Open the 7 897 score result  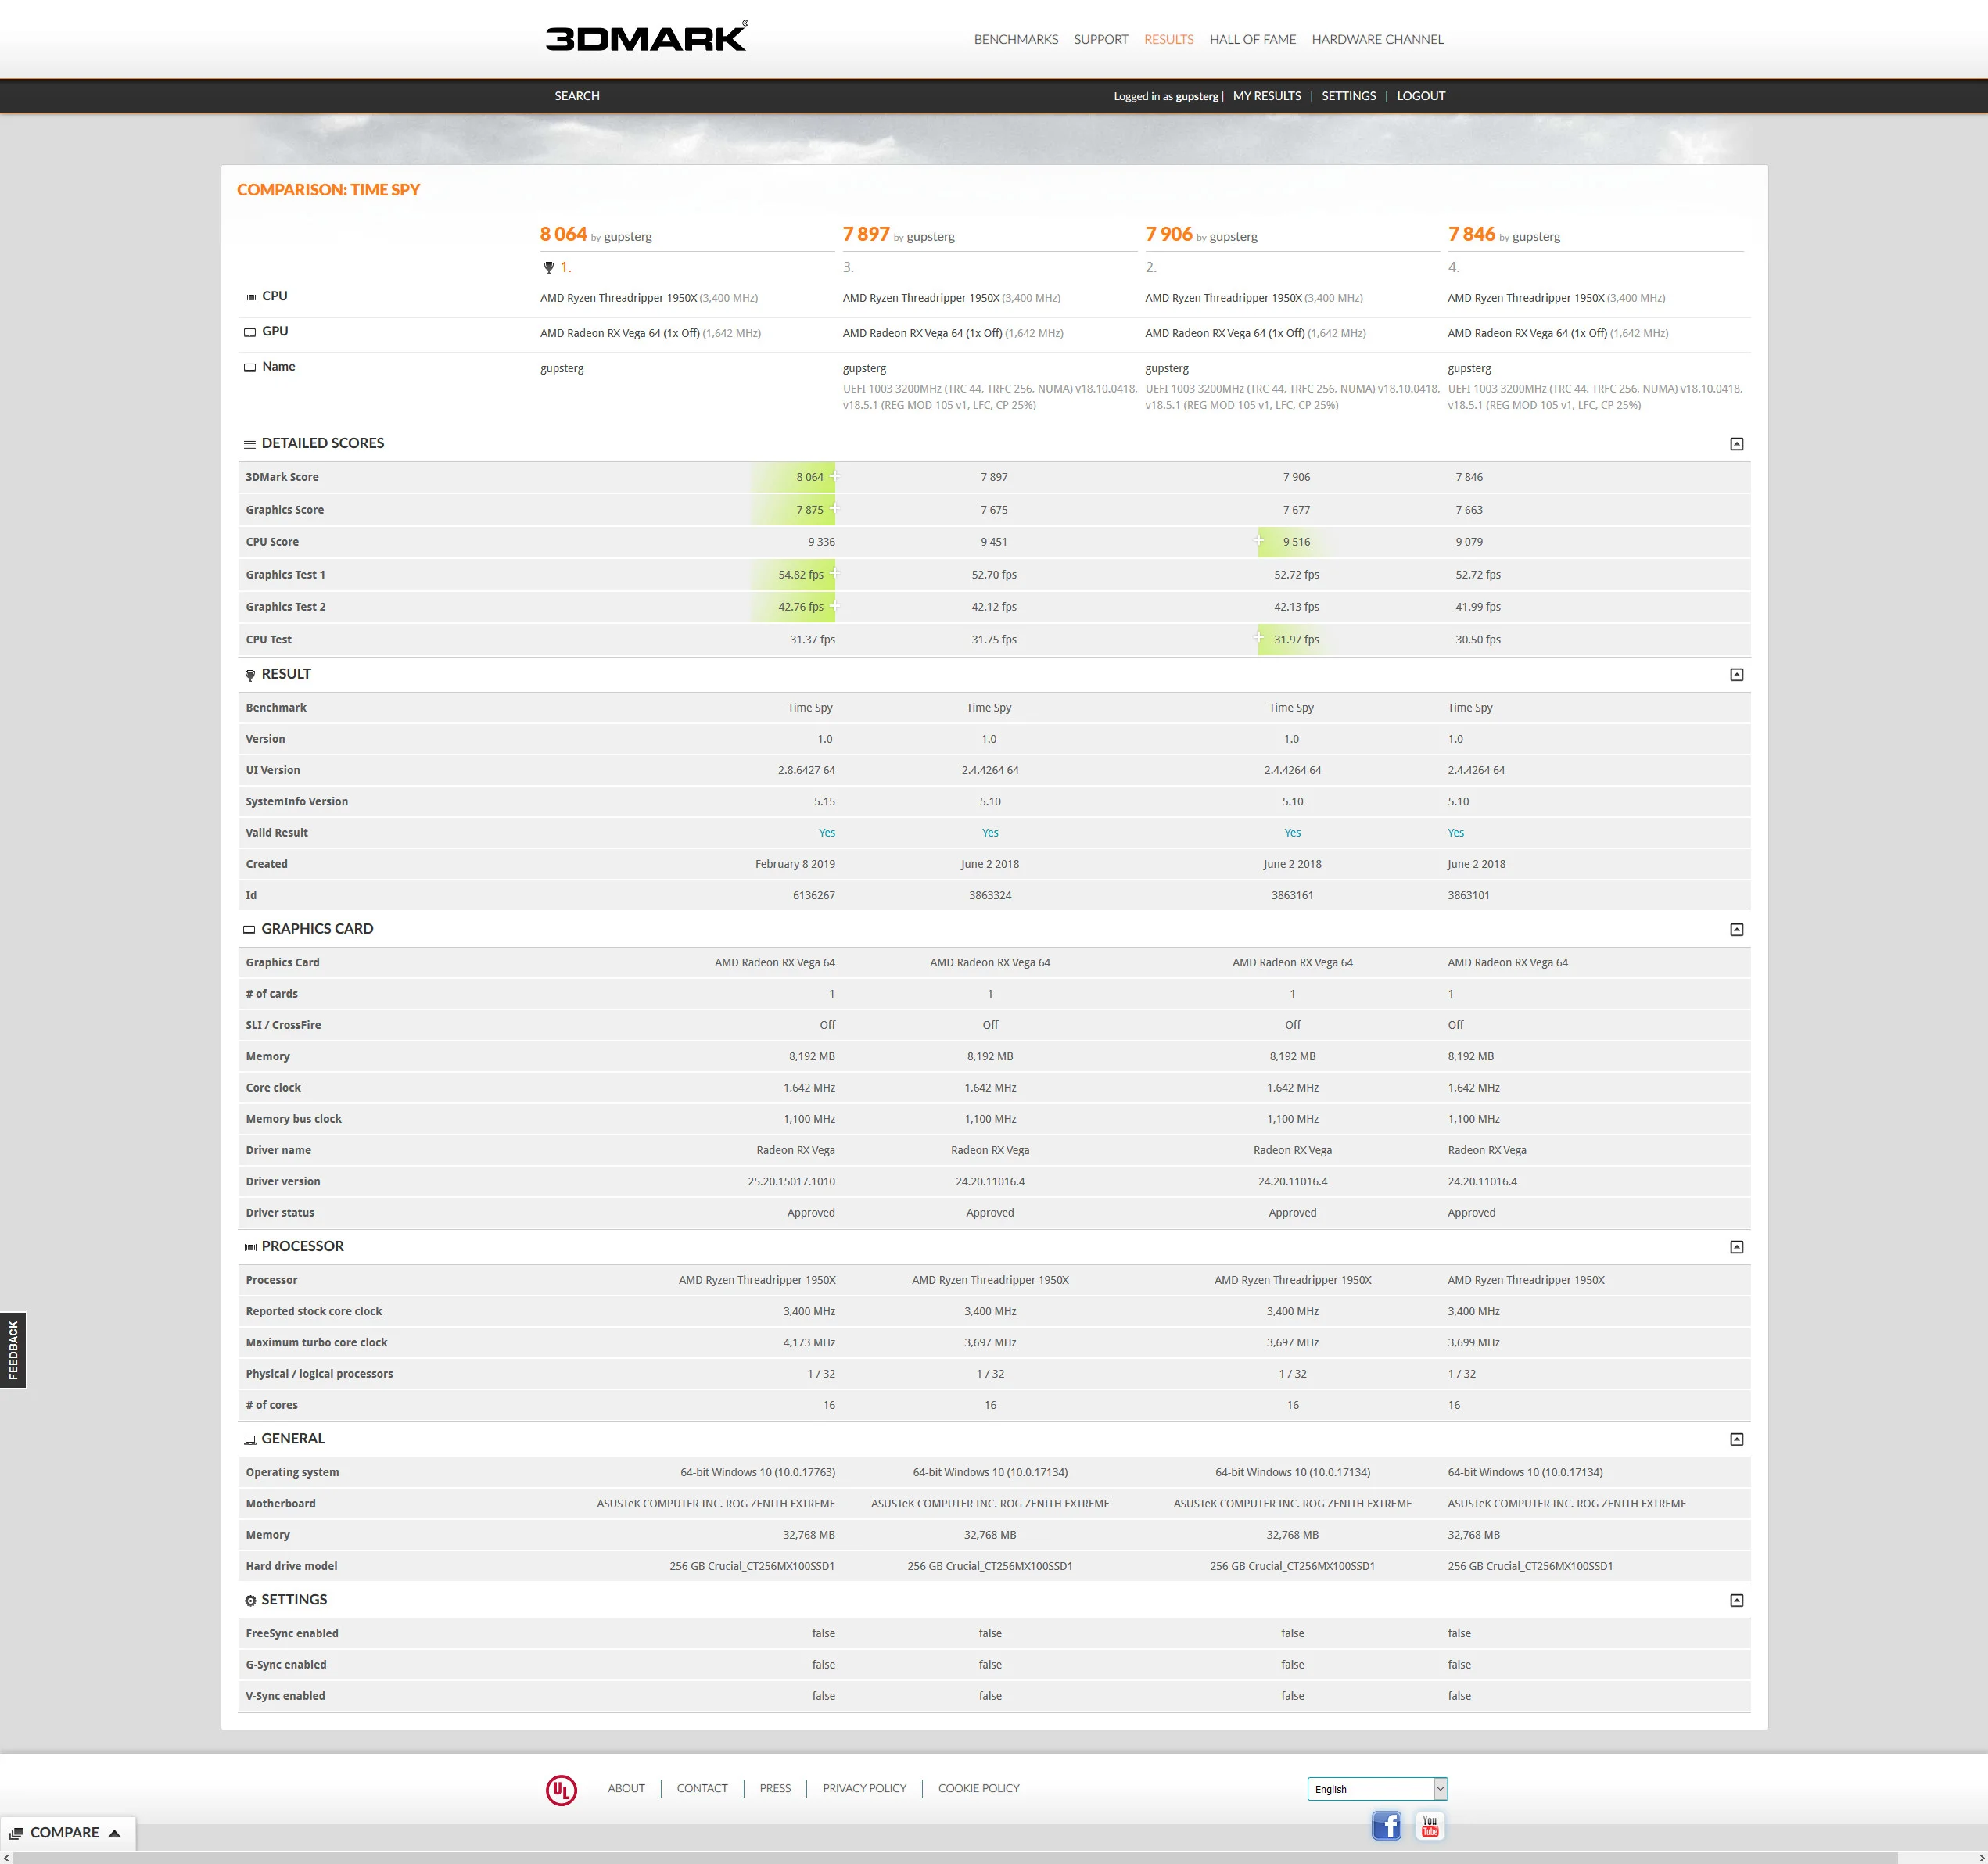click(866, 234)
